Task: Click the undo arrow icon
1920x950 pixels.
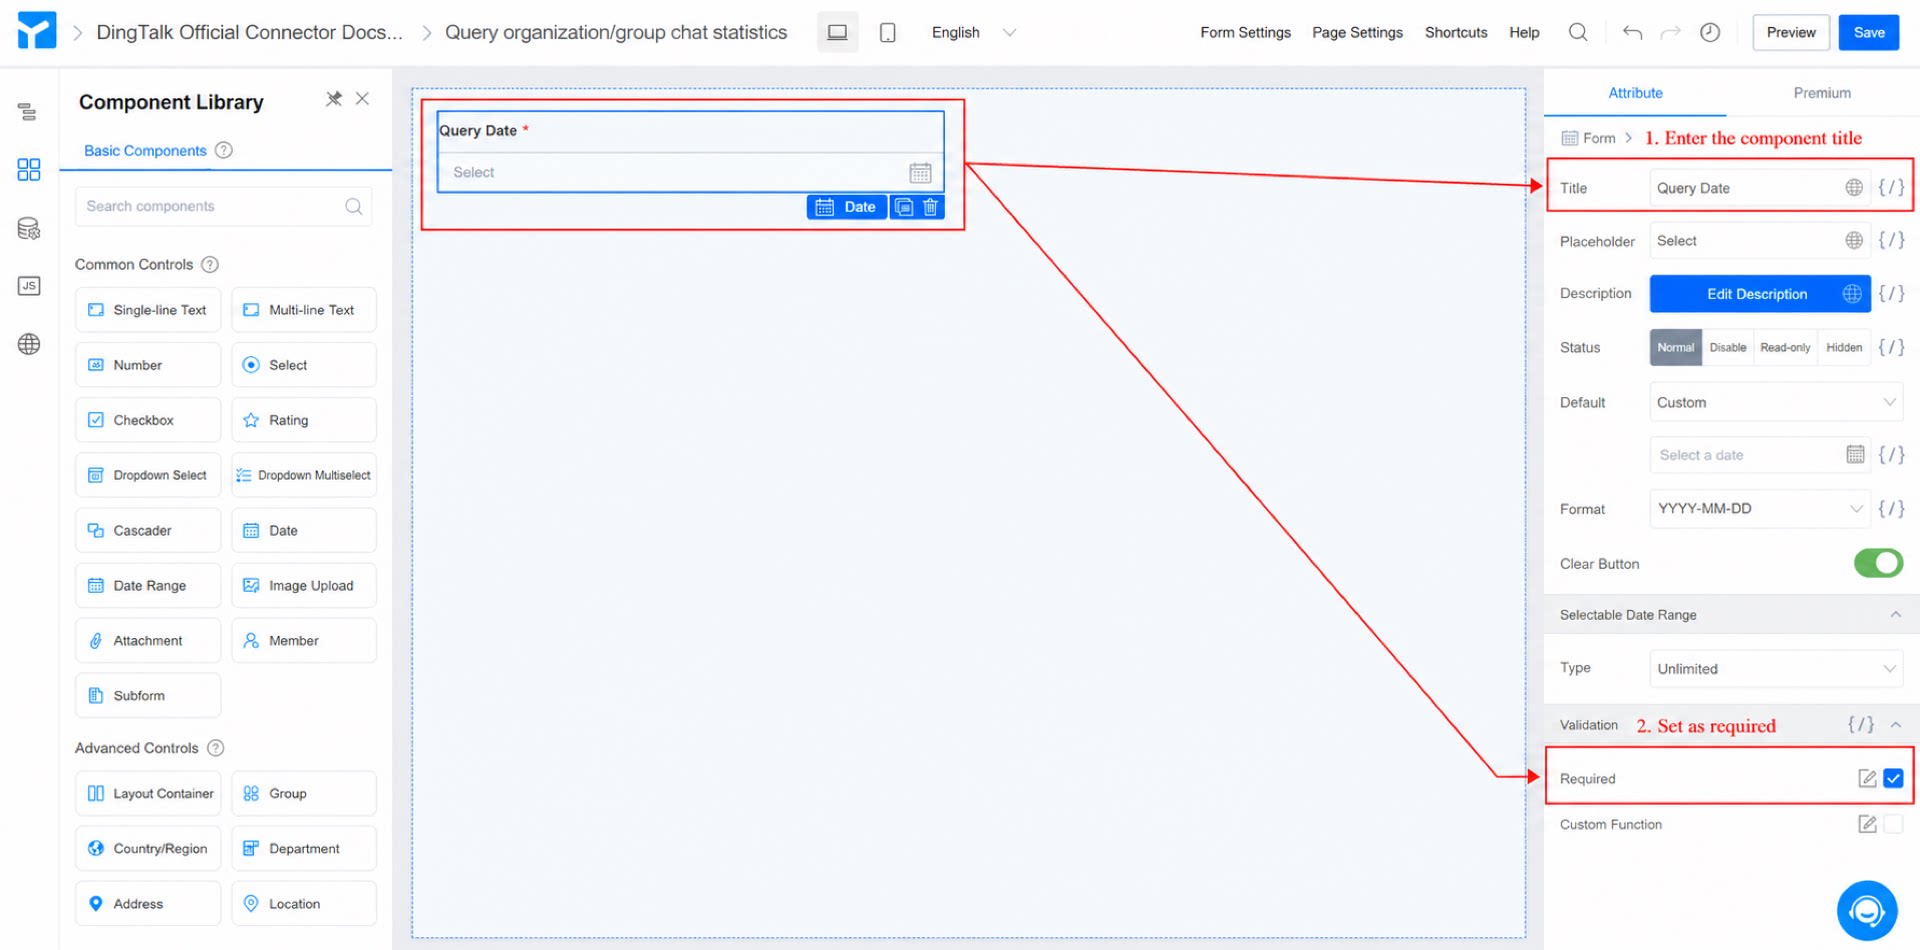Action: [1632, 33]
